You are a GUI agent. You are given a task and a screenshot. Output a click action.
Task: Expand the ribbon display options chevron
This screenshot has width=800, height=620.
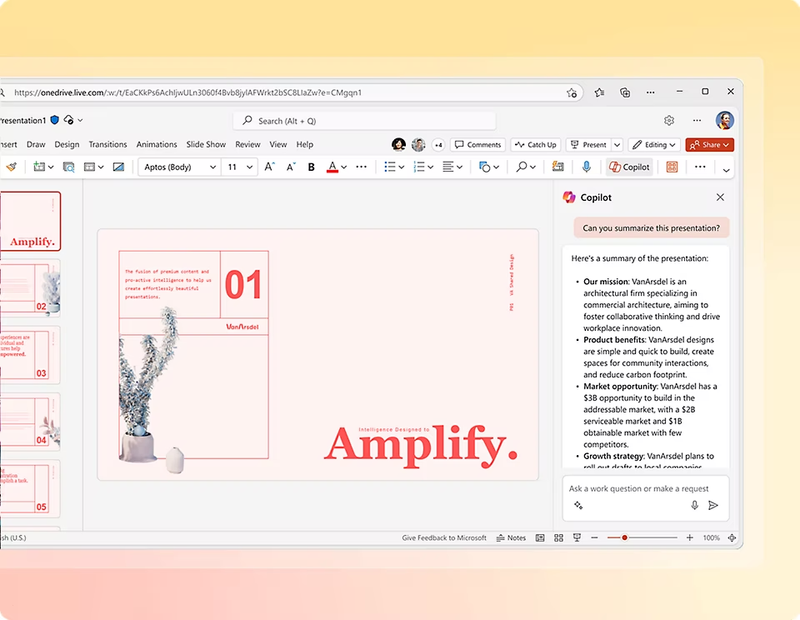(x=726, y=170)
